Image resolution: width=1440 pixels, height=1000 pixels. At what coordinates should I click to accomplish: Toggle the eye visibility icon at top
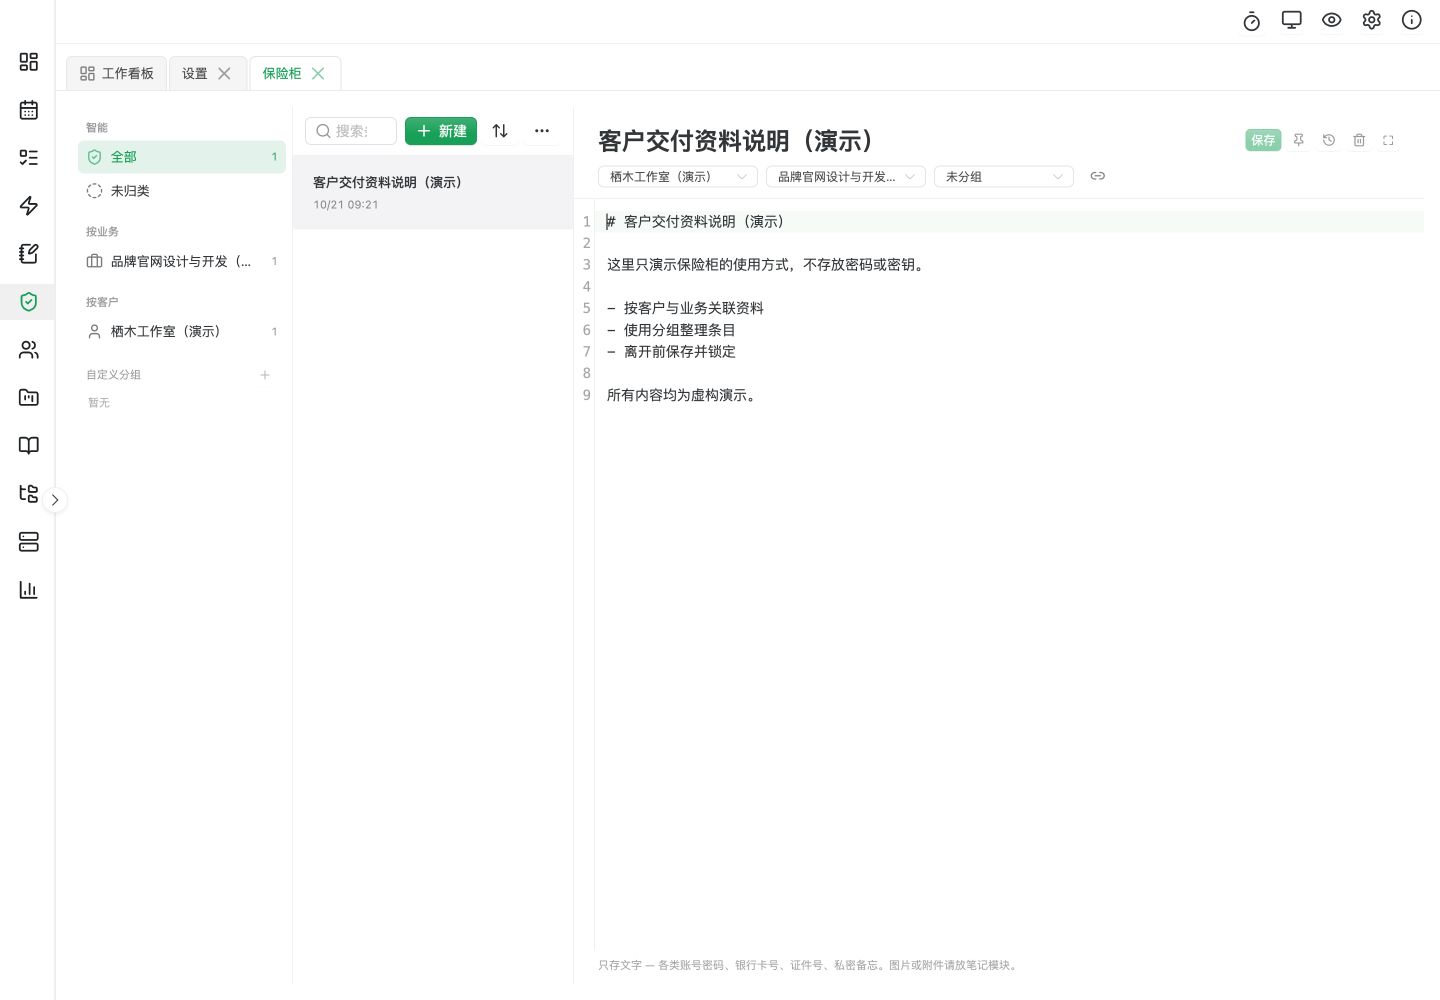coord(1332,20)
